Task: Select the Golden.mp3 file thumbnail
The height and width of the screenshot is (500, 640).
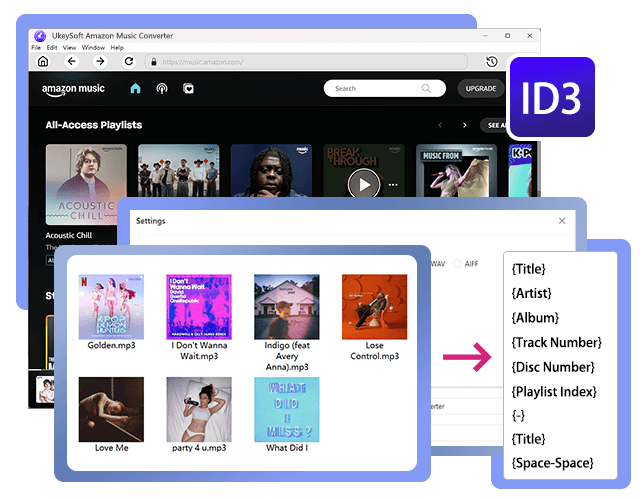Action: [111, 307]
